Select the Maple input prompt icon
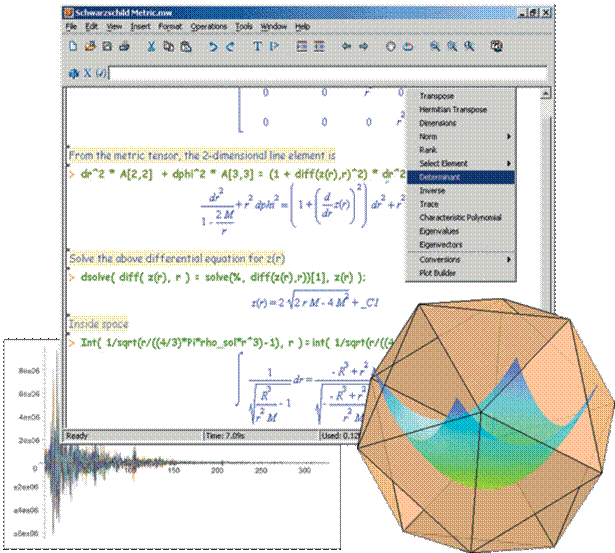This screenshot has width=615, height=553. pos(274,46)
